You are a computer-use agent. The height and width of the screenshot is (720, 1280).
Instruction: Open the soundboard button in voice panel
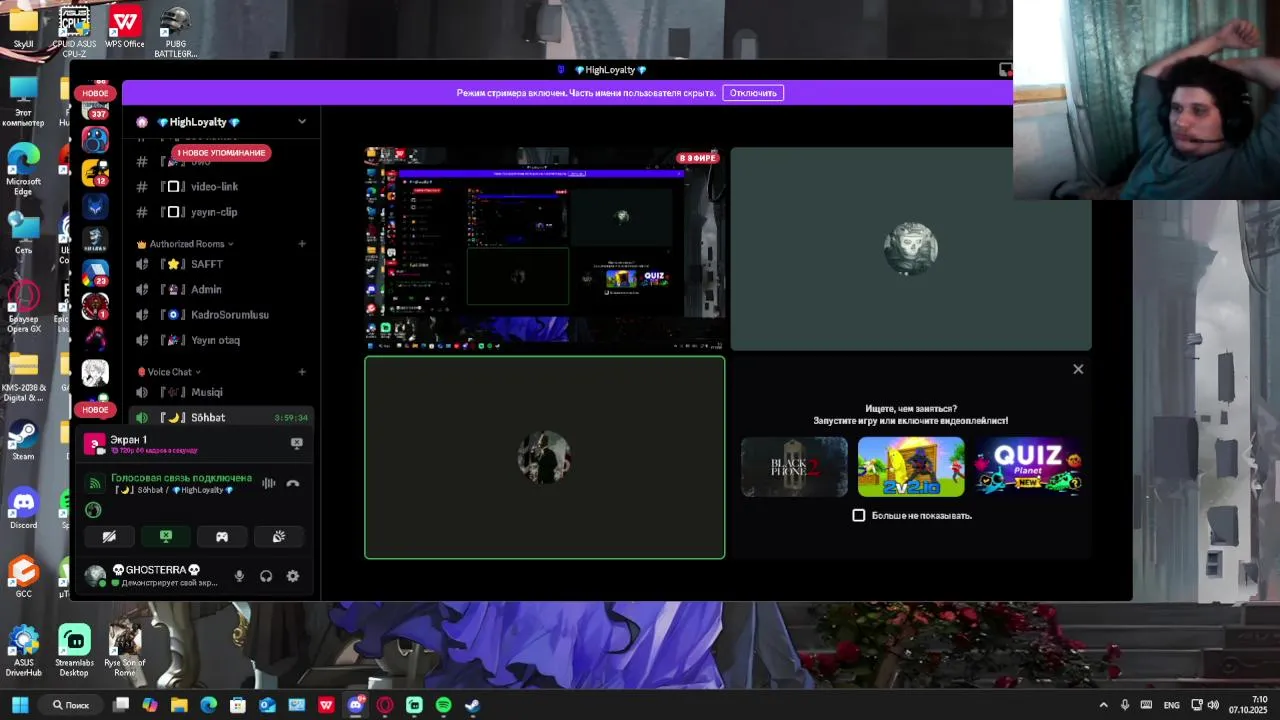pos(279,537)
